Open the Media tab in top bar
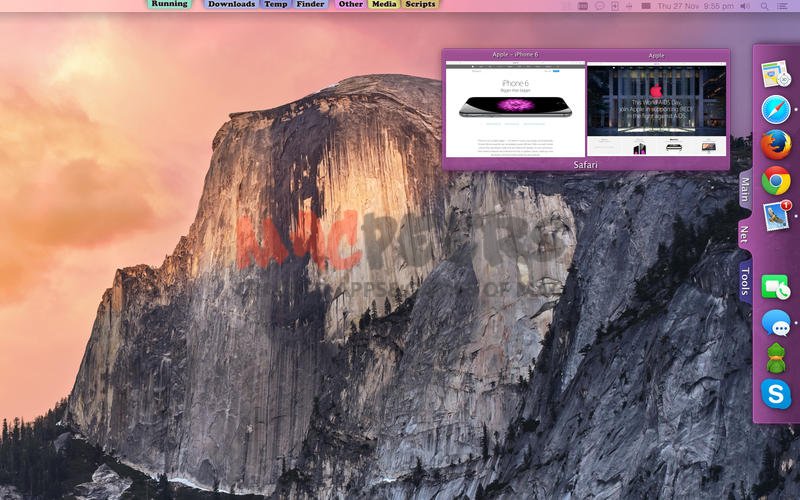 (x=384, y=4)
